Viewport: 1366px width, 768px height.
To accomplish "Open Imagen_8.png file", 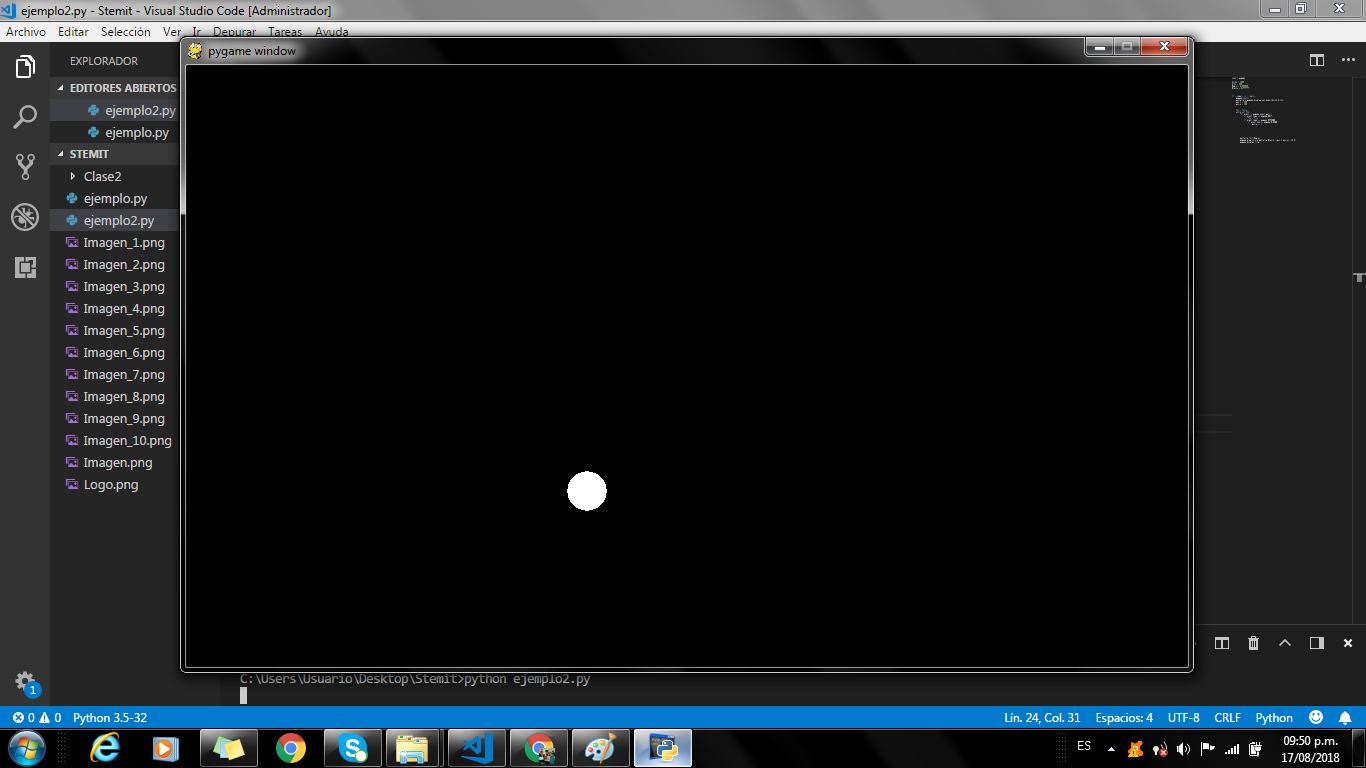I will click(x=115, y=396).
